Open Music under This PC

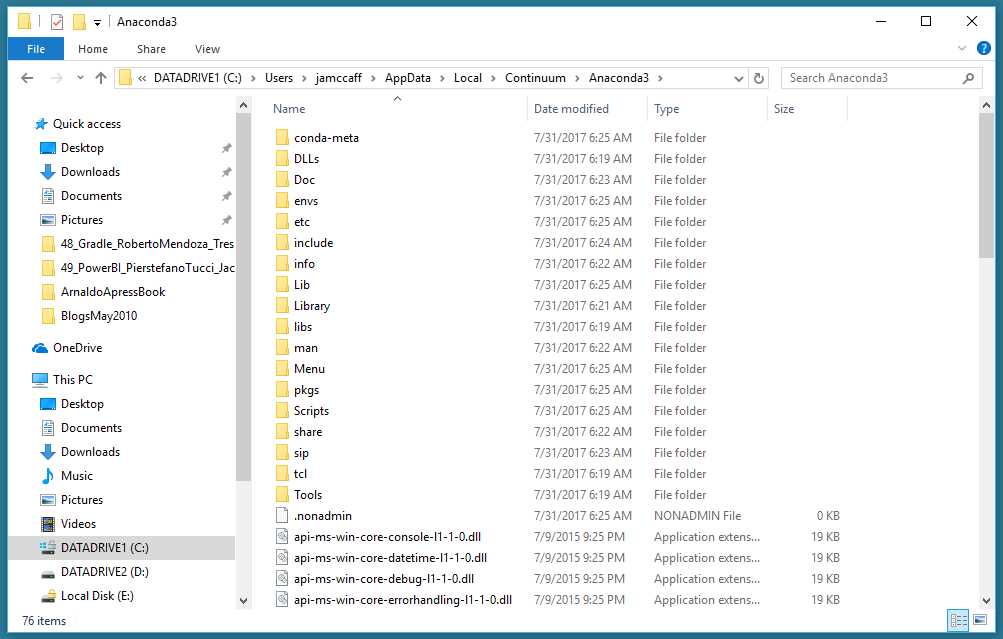pyautogui.click(x=77, y=476)
